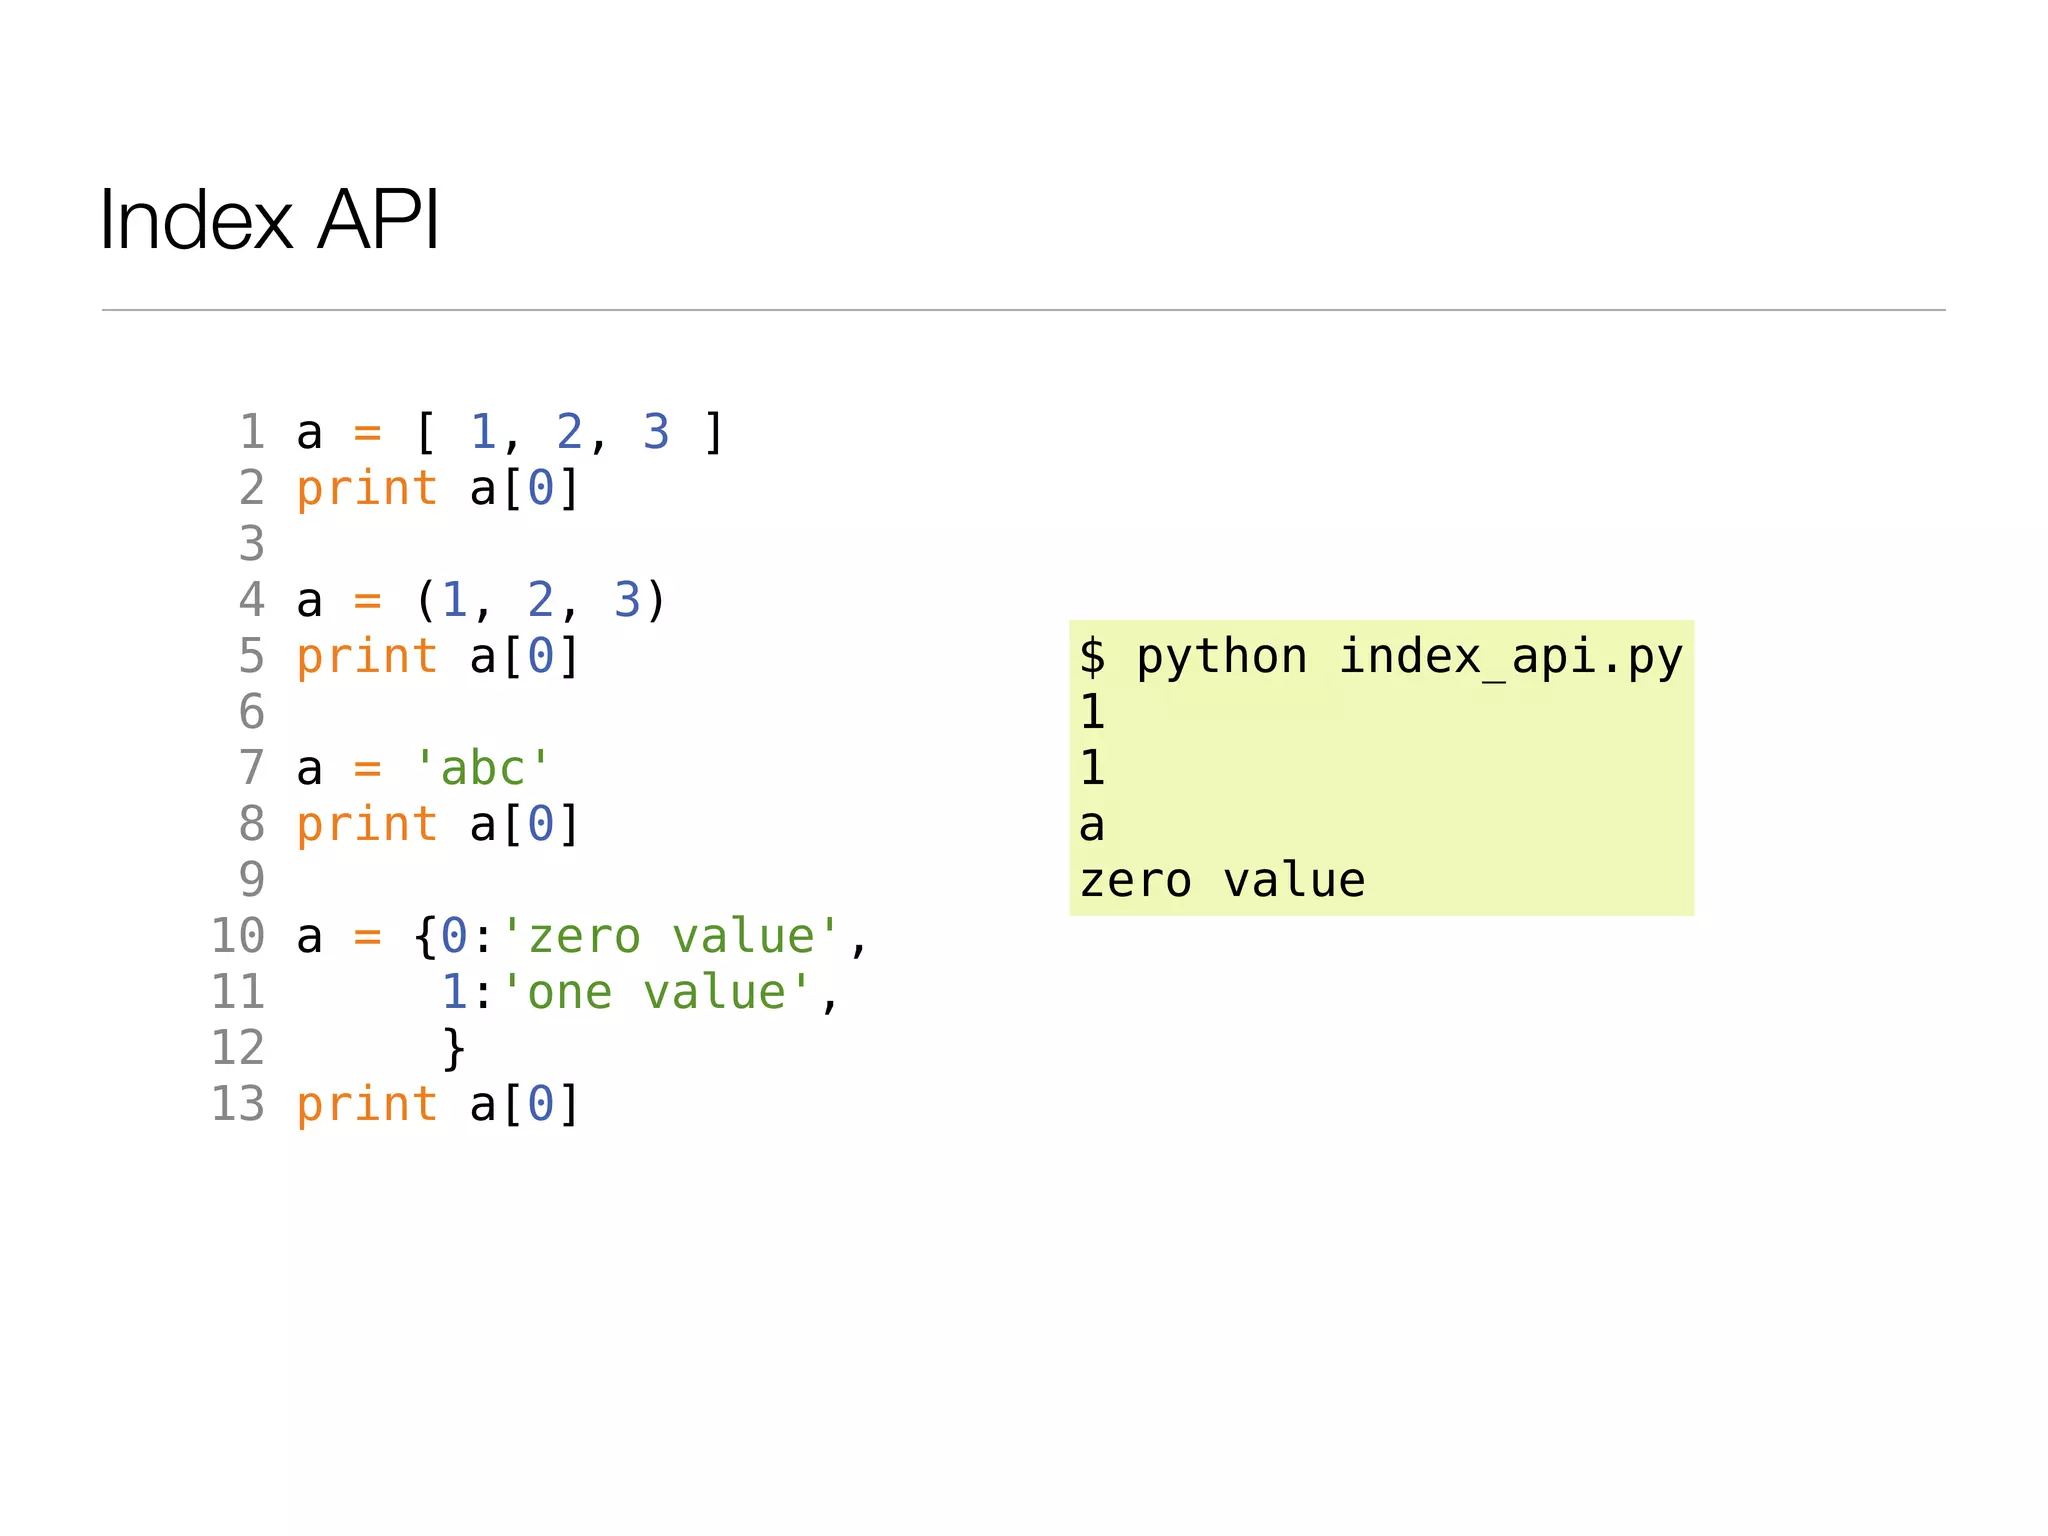Image resolution: width=2048 pixels, height=1536 pixels.
Task: Click the first '1' output line
Action: [x=1092, y=712]
